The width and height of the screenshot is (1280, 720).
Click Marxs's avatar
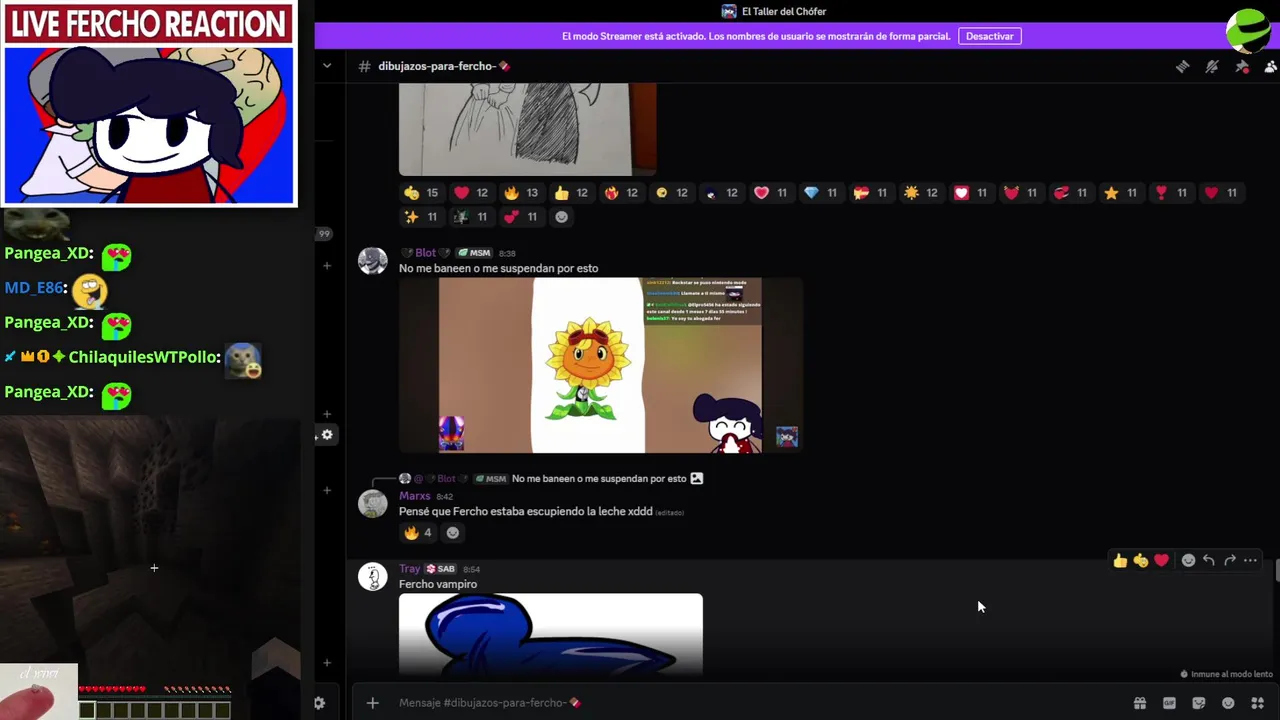click(x=373, y=504)
